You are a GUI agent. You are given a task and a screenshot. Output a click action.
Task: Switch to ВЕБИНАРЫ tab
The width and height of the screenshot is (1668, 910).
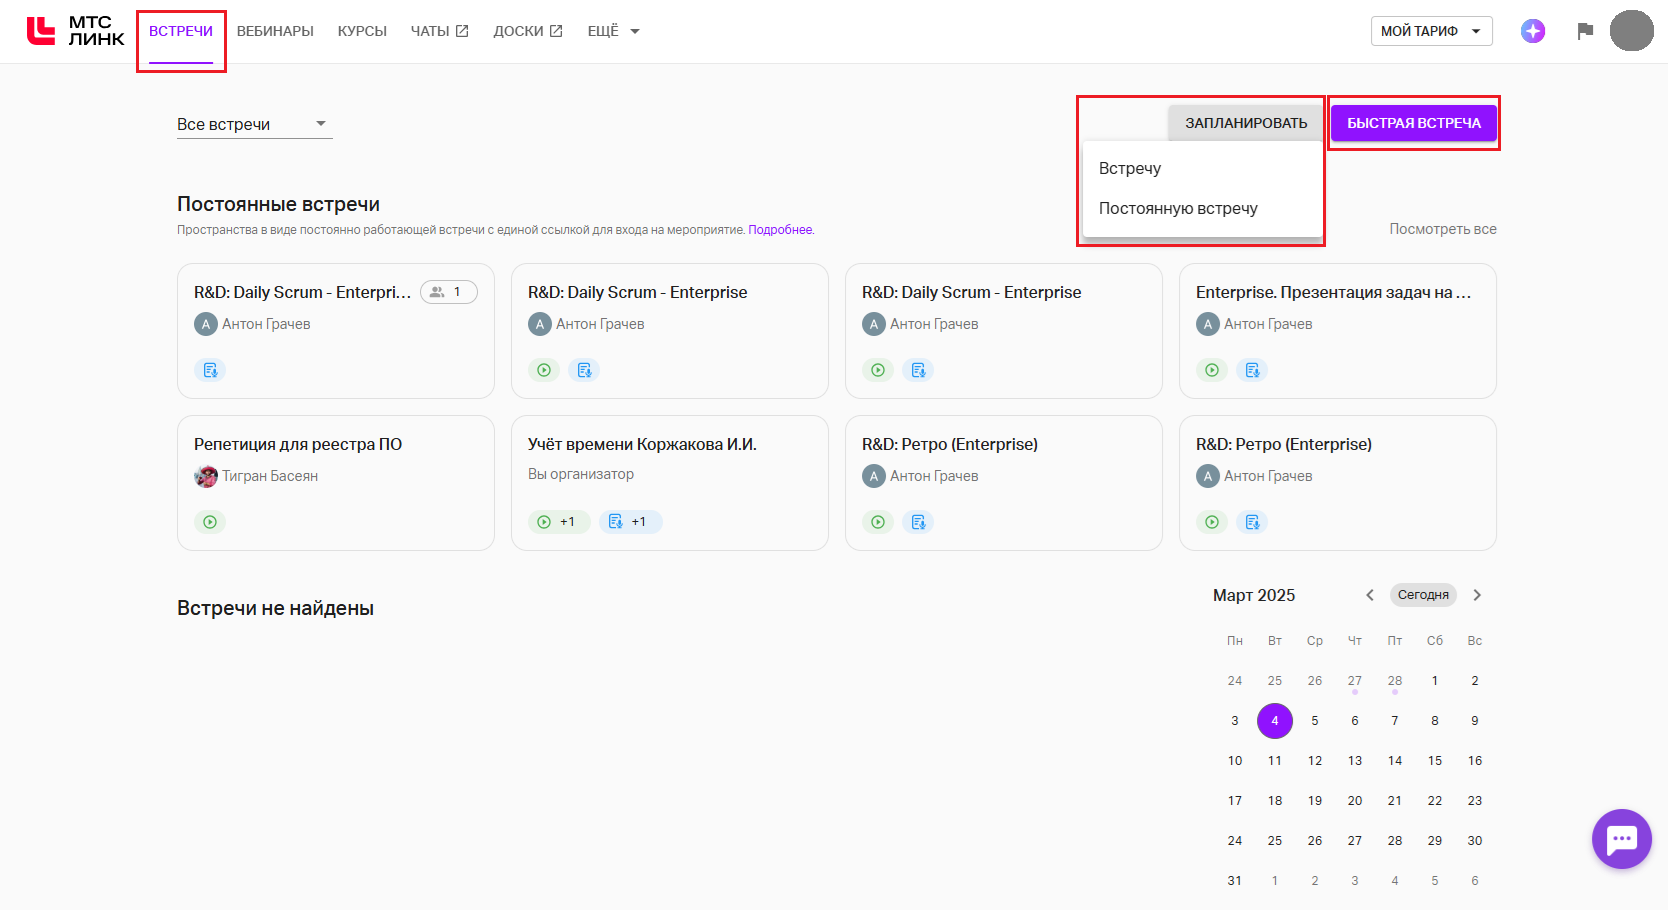[x=275, y=31]
